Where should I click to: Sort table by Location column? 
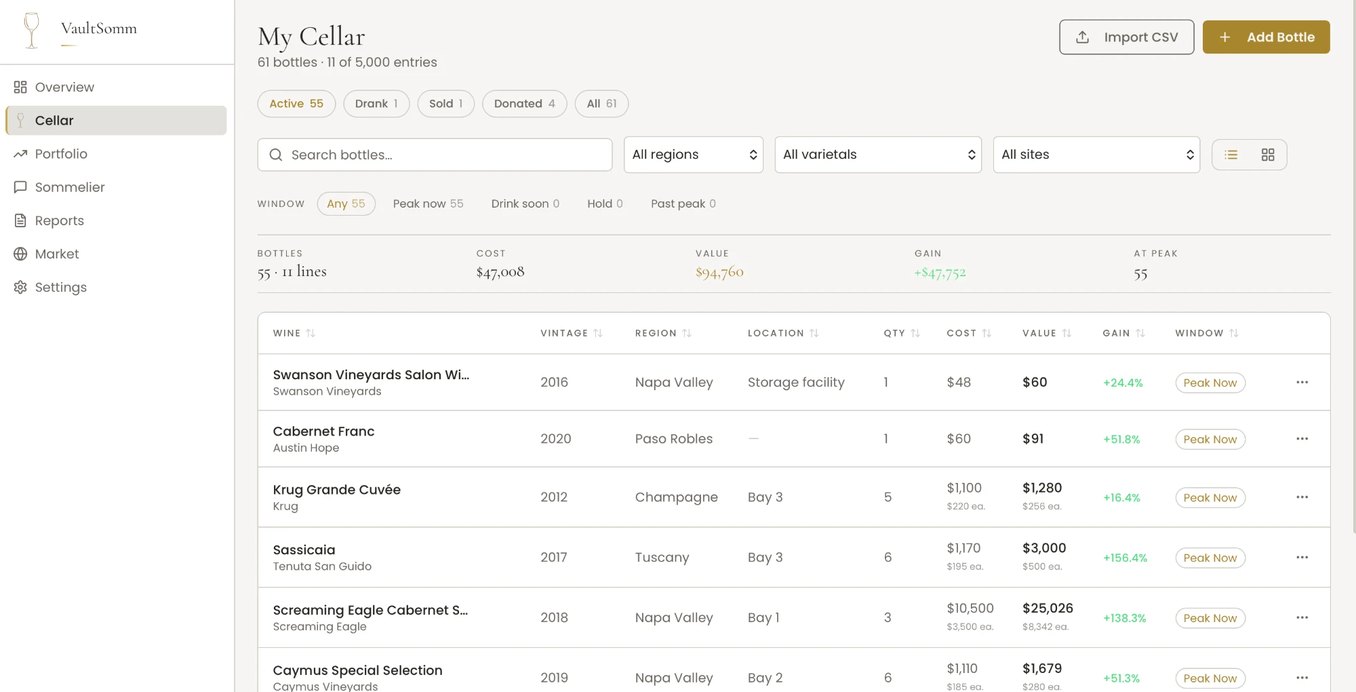(784, 333)
